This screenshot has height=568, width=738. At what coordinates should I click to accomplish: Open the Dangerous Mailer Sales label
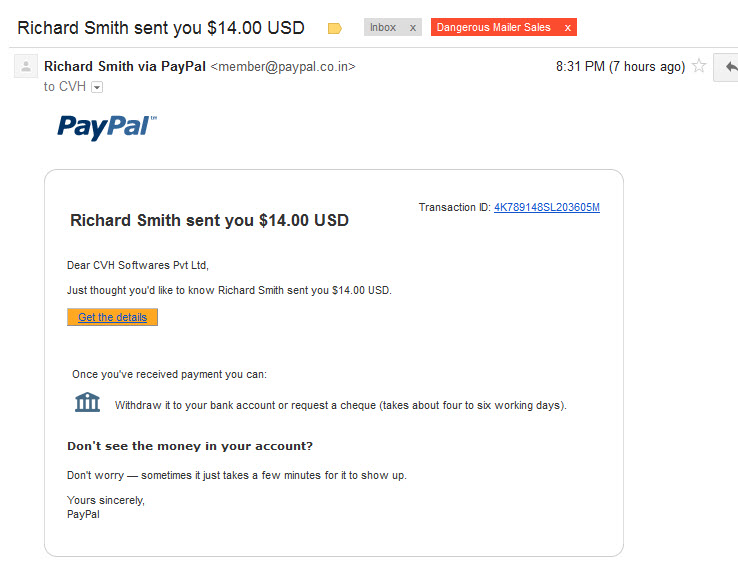click(493, 27)
